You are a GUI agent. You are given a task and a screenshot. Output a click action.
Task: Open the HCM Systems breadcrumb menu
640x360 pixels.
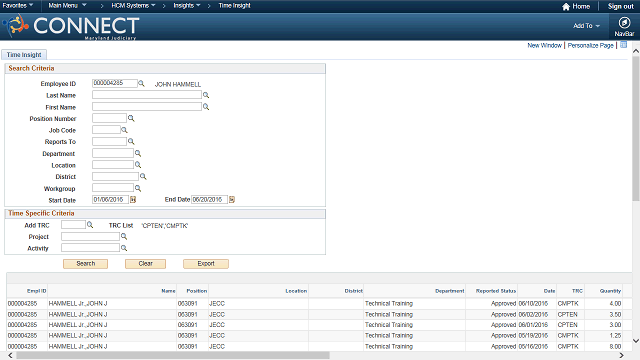click(133, 6)
